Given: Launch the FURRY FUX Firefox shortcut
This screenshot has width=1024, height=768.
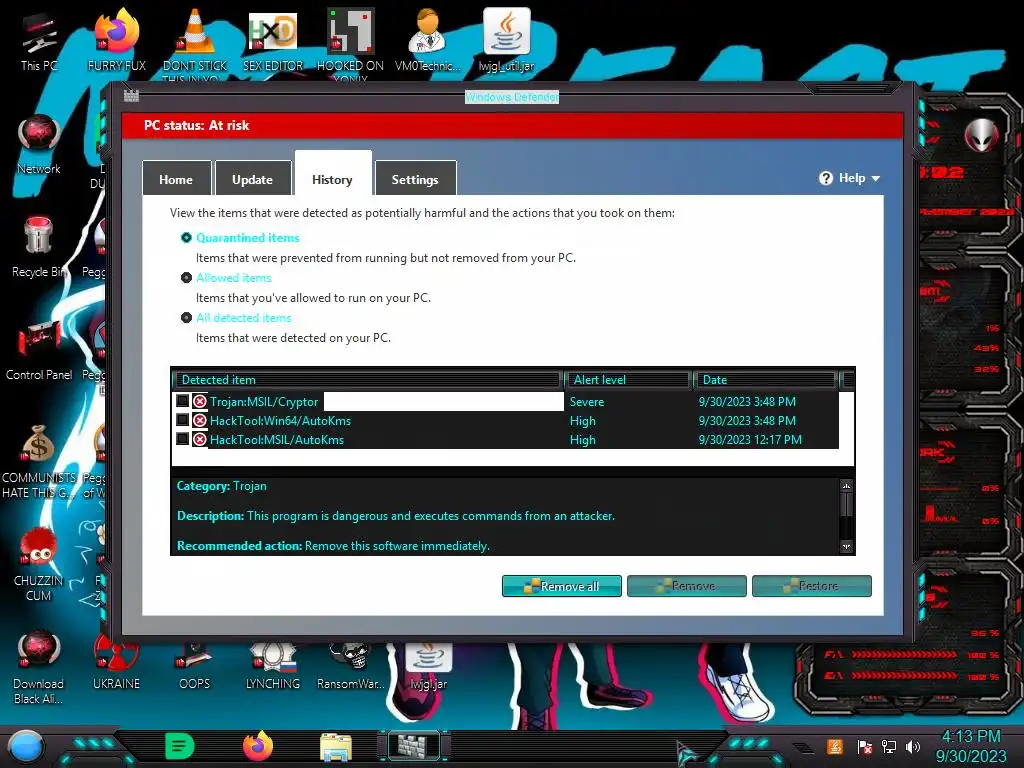Looking at the screenshot, I should pos(117,41).
